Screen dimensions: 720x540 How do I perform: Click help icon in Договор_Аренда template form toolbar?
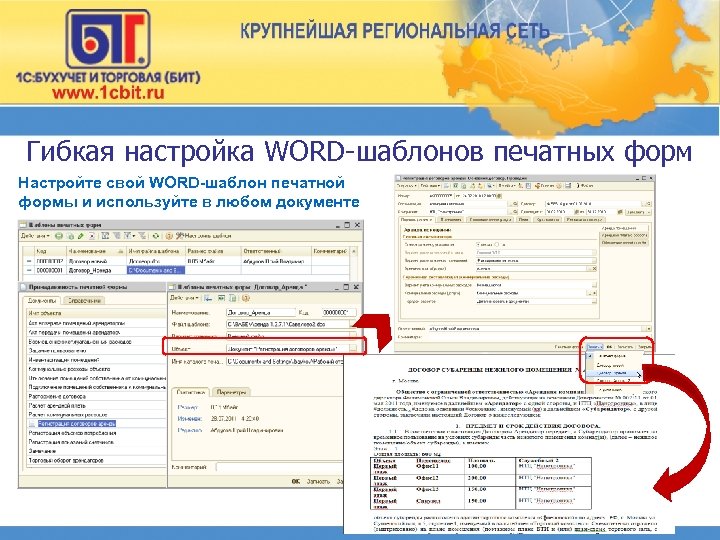246,298
